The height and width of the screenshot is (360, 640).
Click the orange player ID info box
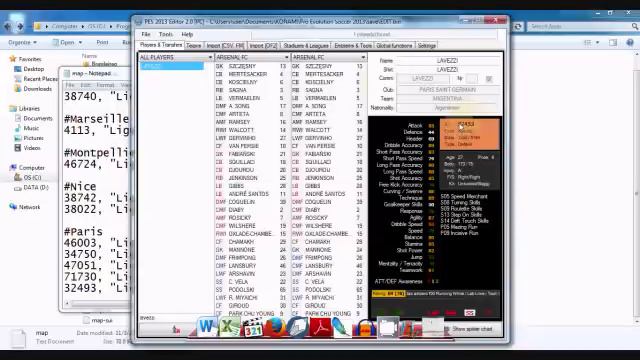(x=469, y=134)
